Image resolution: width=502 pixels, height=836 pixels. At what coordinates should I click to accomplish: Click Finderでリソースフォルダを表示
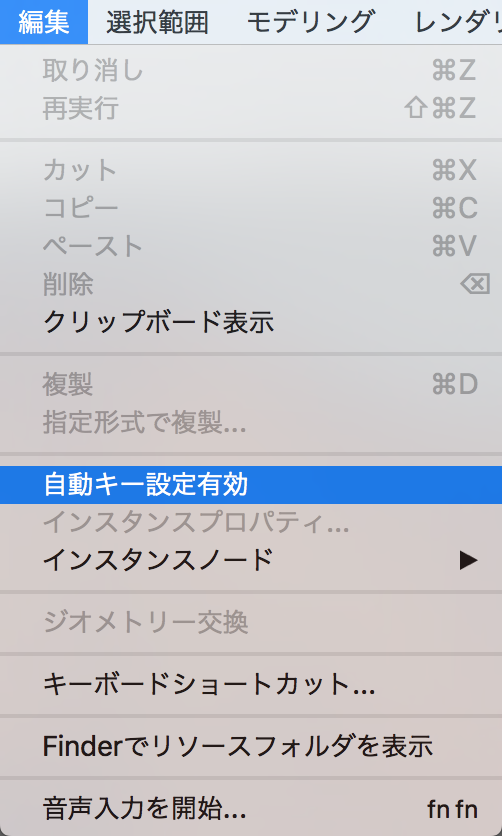(251, 747)
